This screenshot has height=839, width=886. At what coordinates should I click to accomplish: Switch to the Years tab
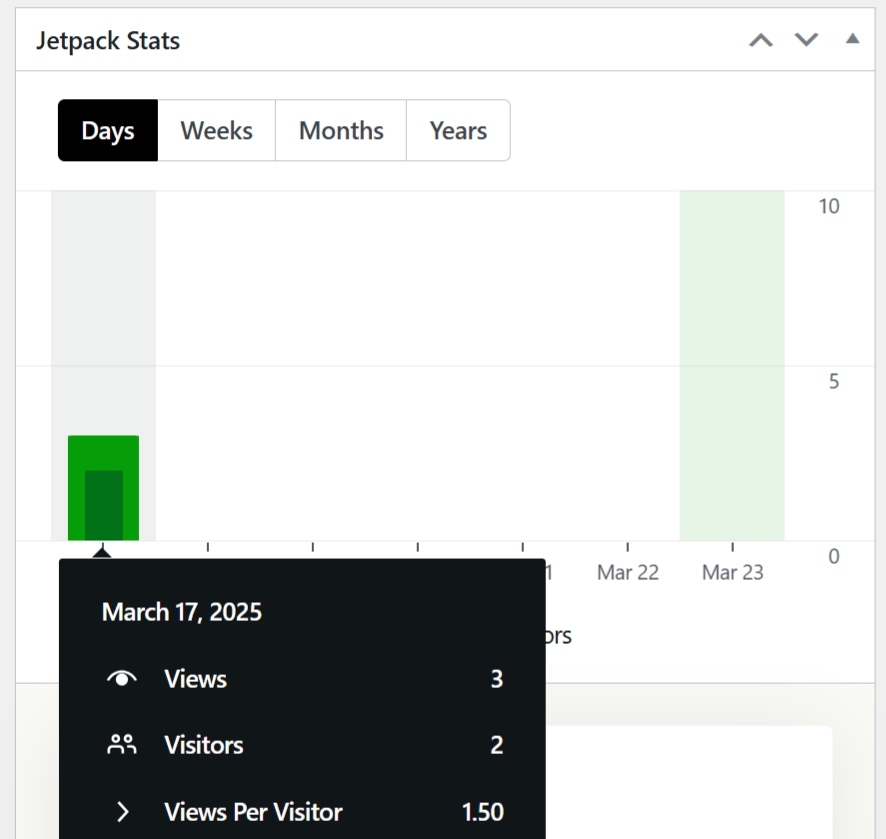[458, 131]
